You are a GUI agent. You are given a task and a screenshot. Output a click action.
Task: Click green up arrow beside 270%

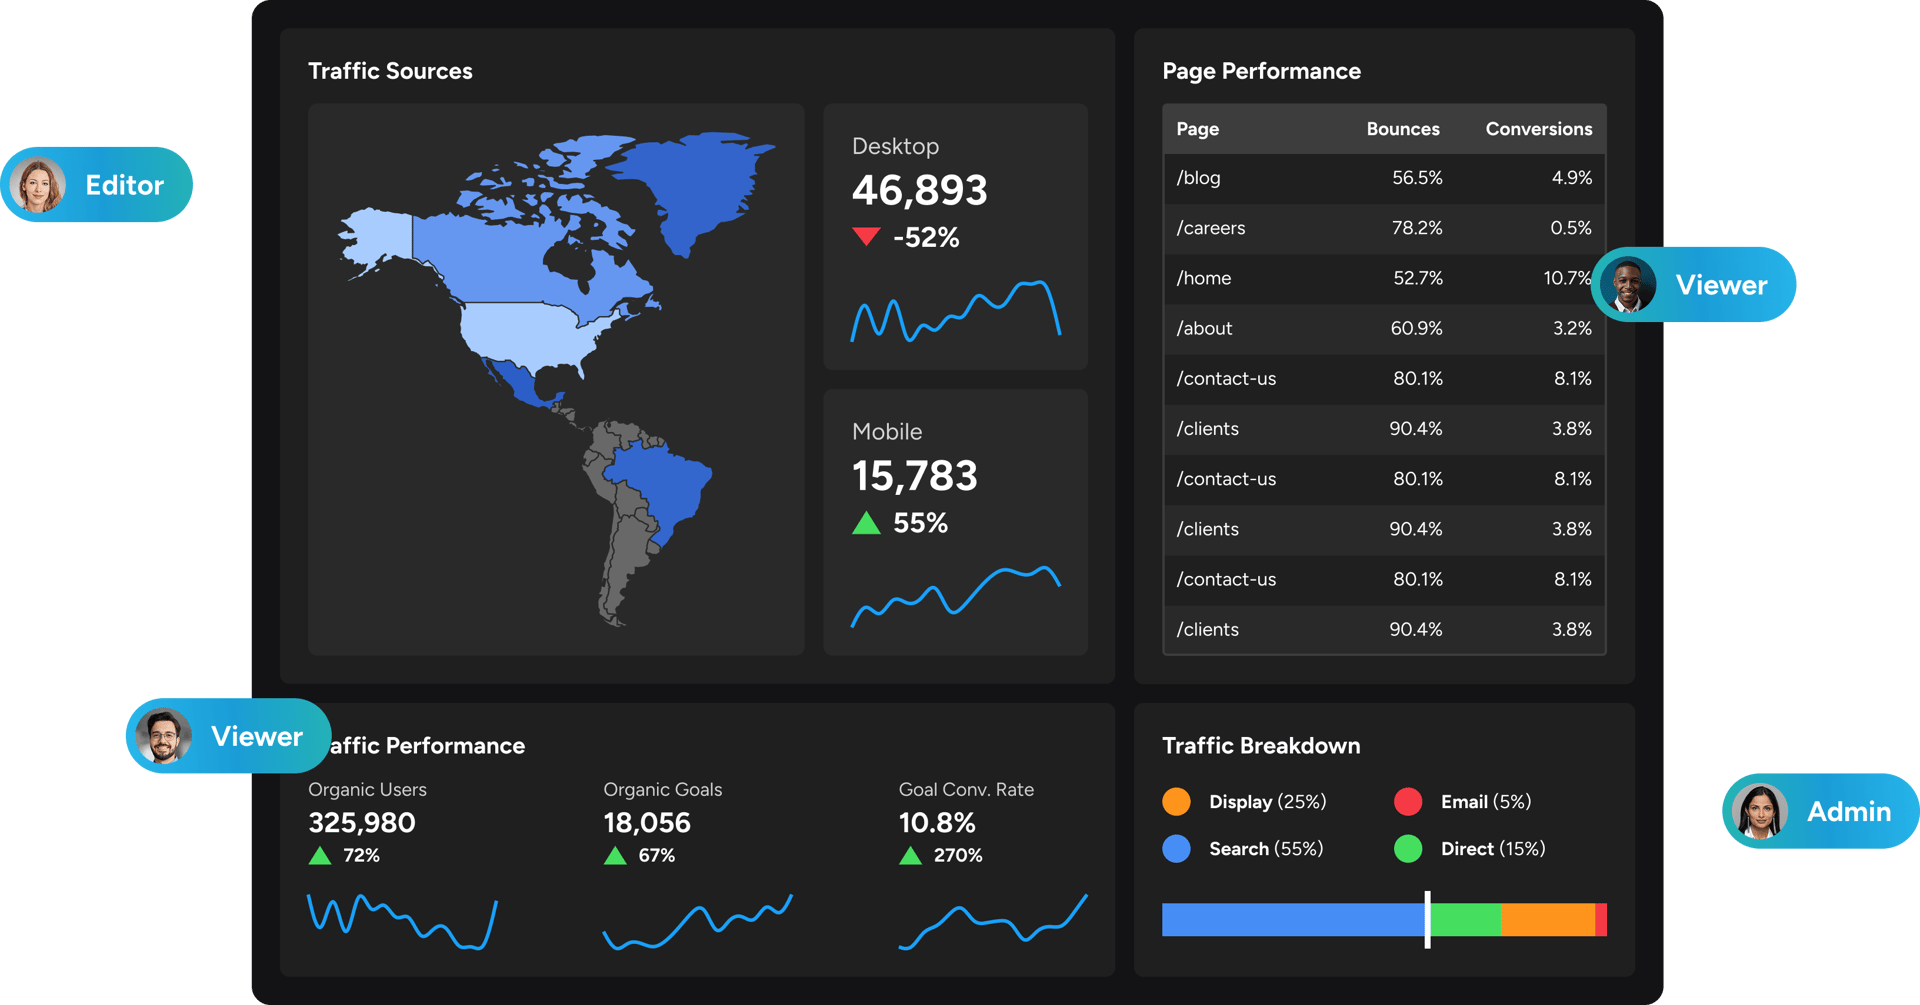click(x=910, y=856)
